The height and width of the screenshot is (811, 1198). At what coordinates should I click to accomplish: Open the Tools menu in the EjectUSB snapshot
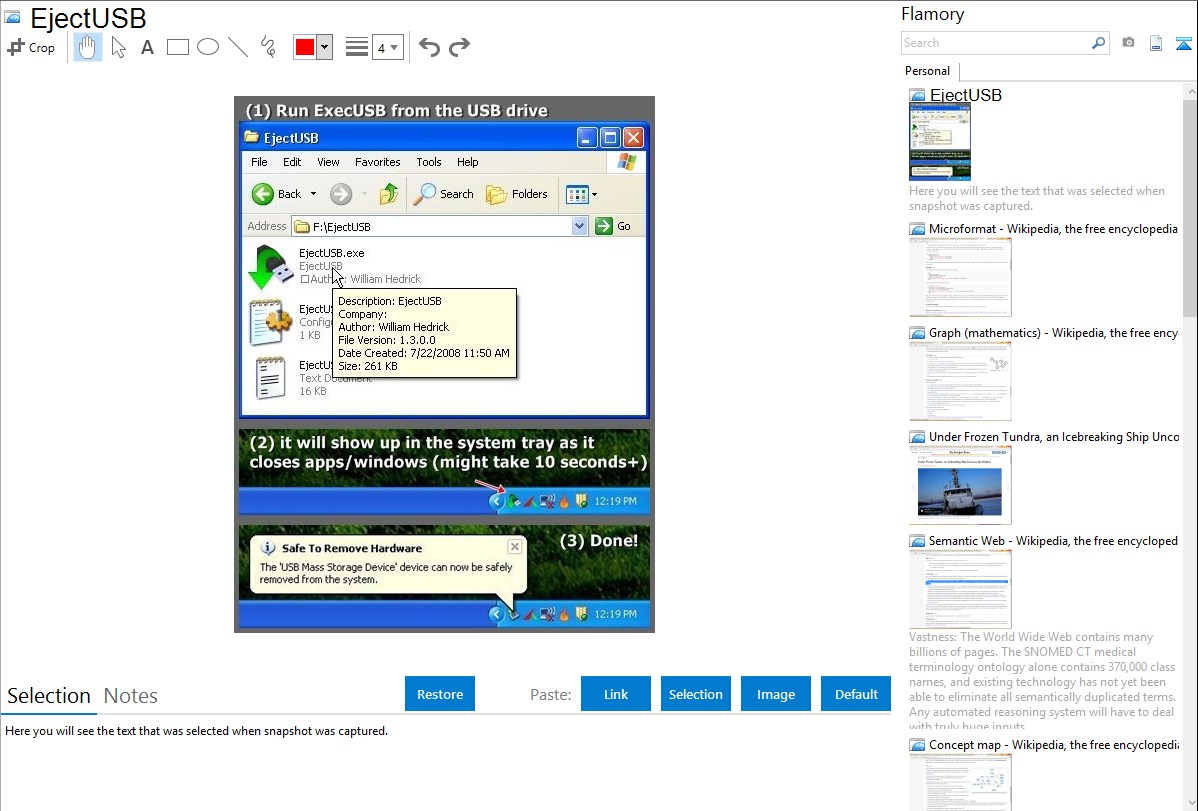coord(429,162)
